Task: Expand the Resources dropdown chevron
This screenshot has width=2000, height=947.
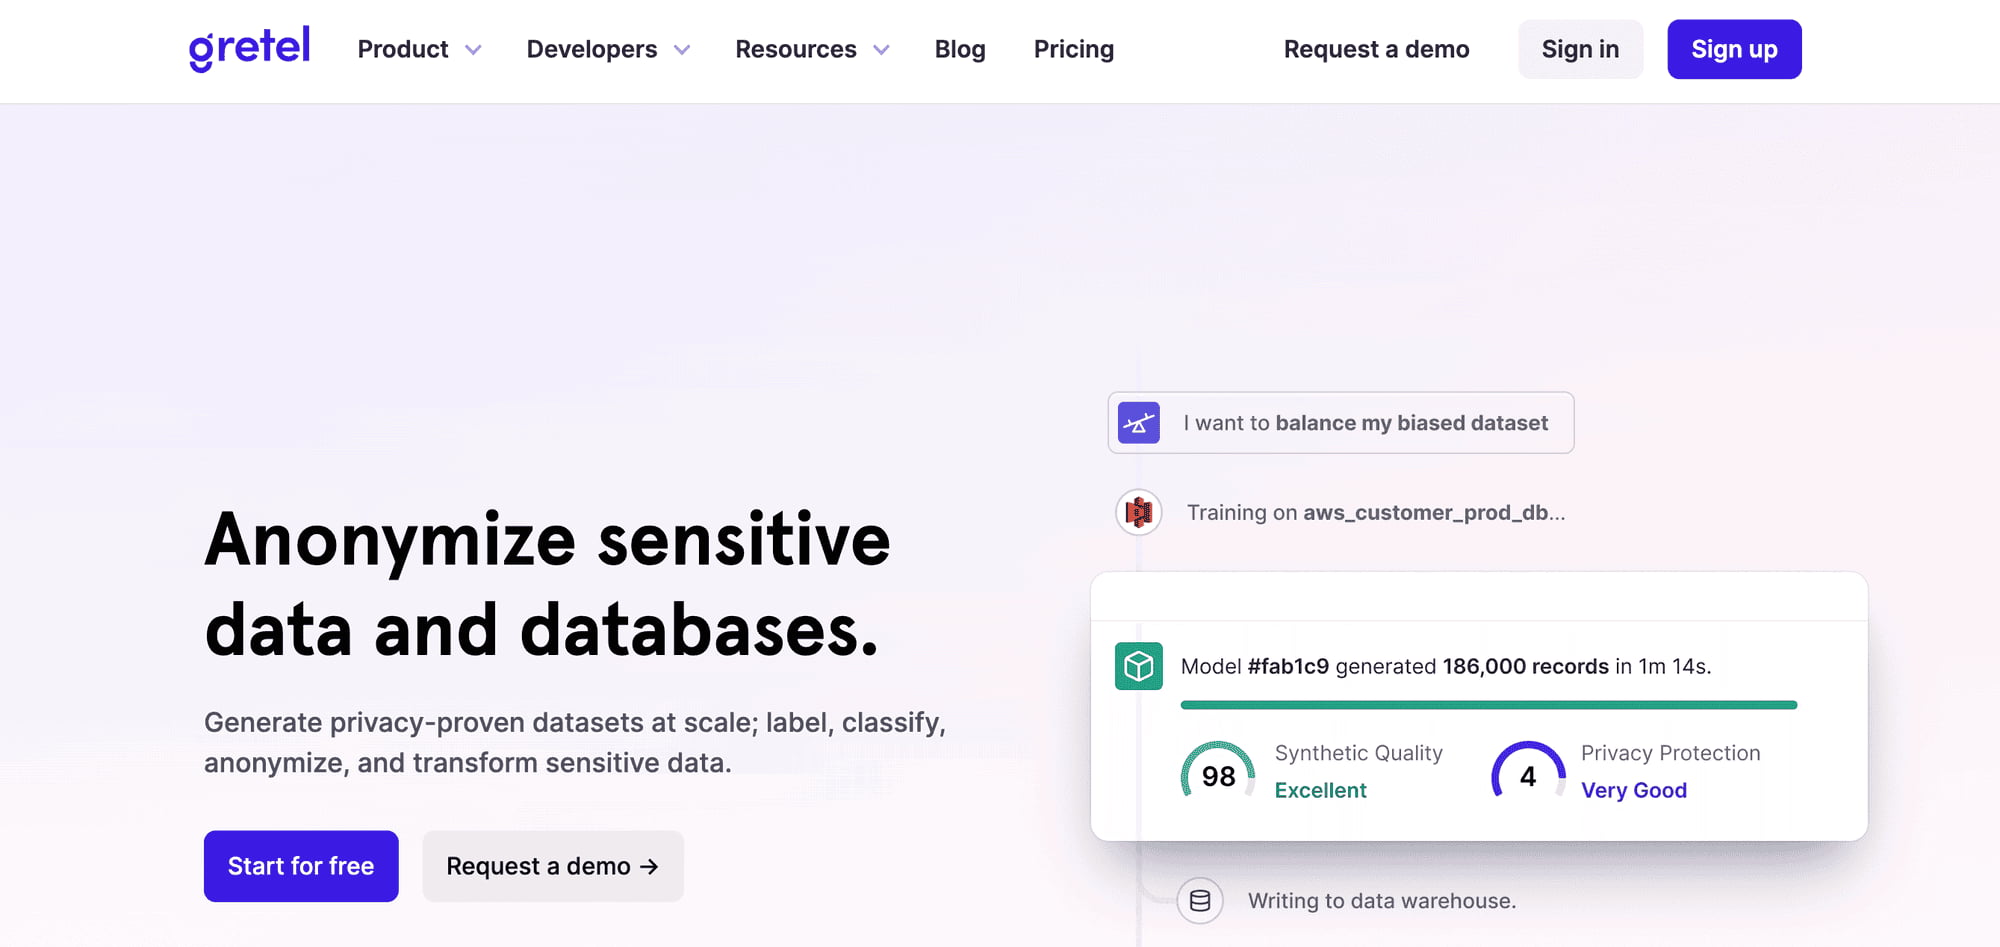Action: click(x=881, y=50)
